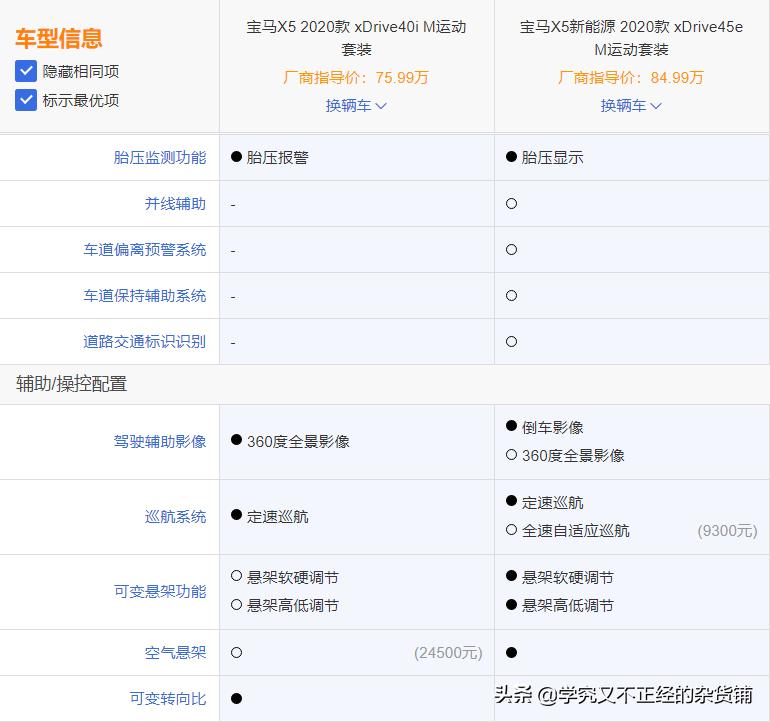Open the 并线辅助 feature link
This screenshot has height=722, width=770.
(175, 204)
